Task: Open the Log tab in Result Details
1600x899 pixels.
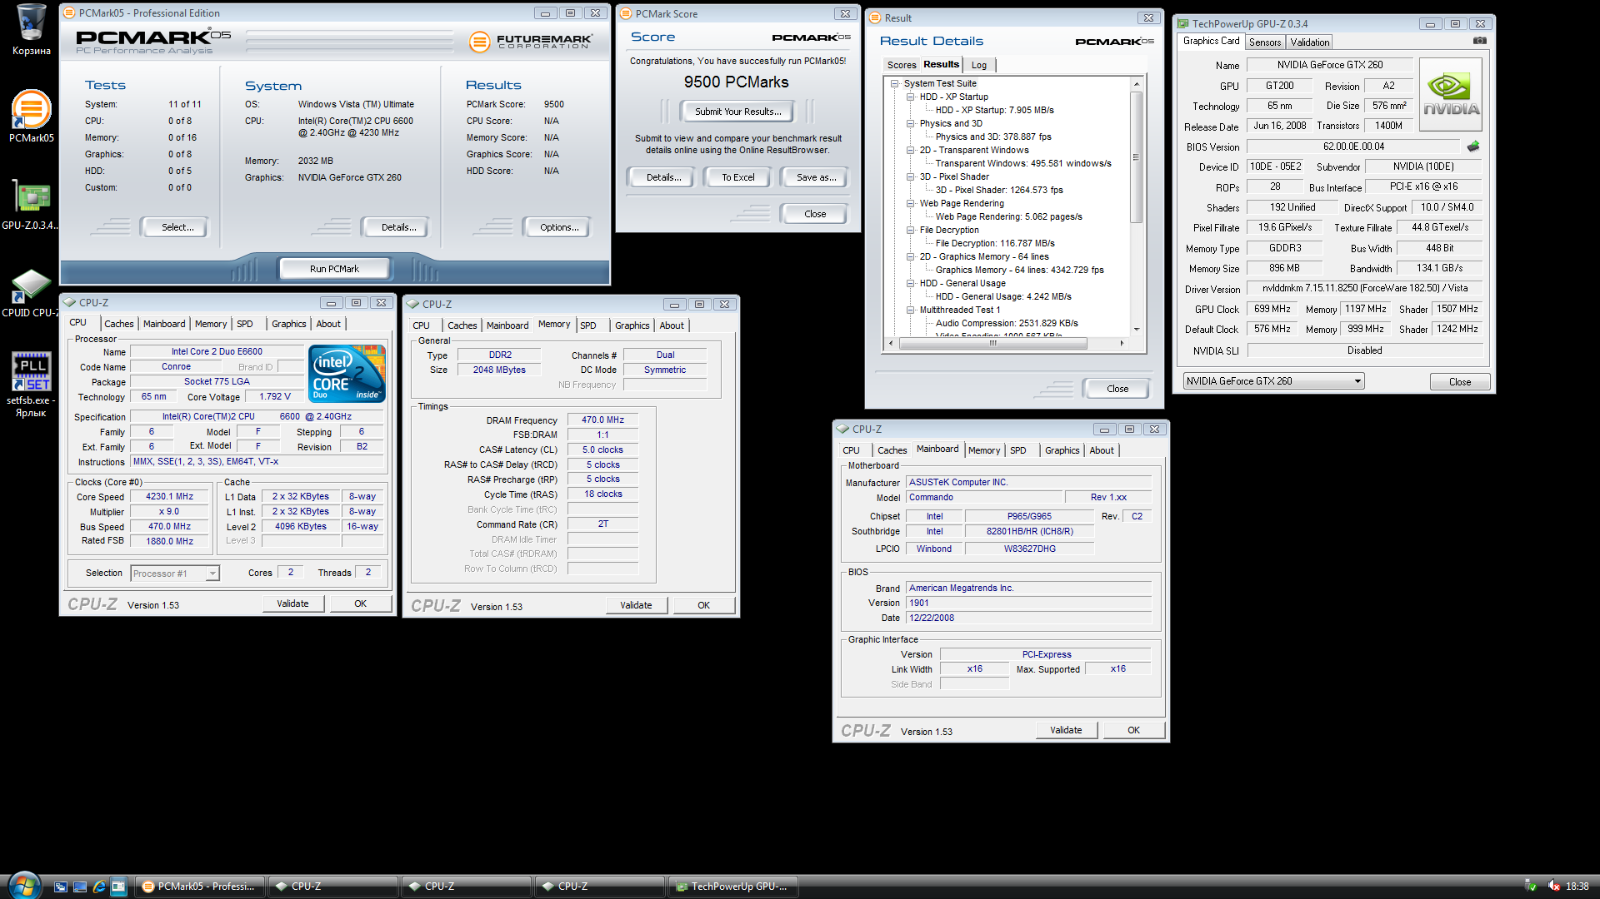Action: click(x=979, y=65)
